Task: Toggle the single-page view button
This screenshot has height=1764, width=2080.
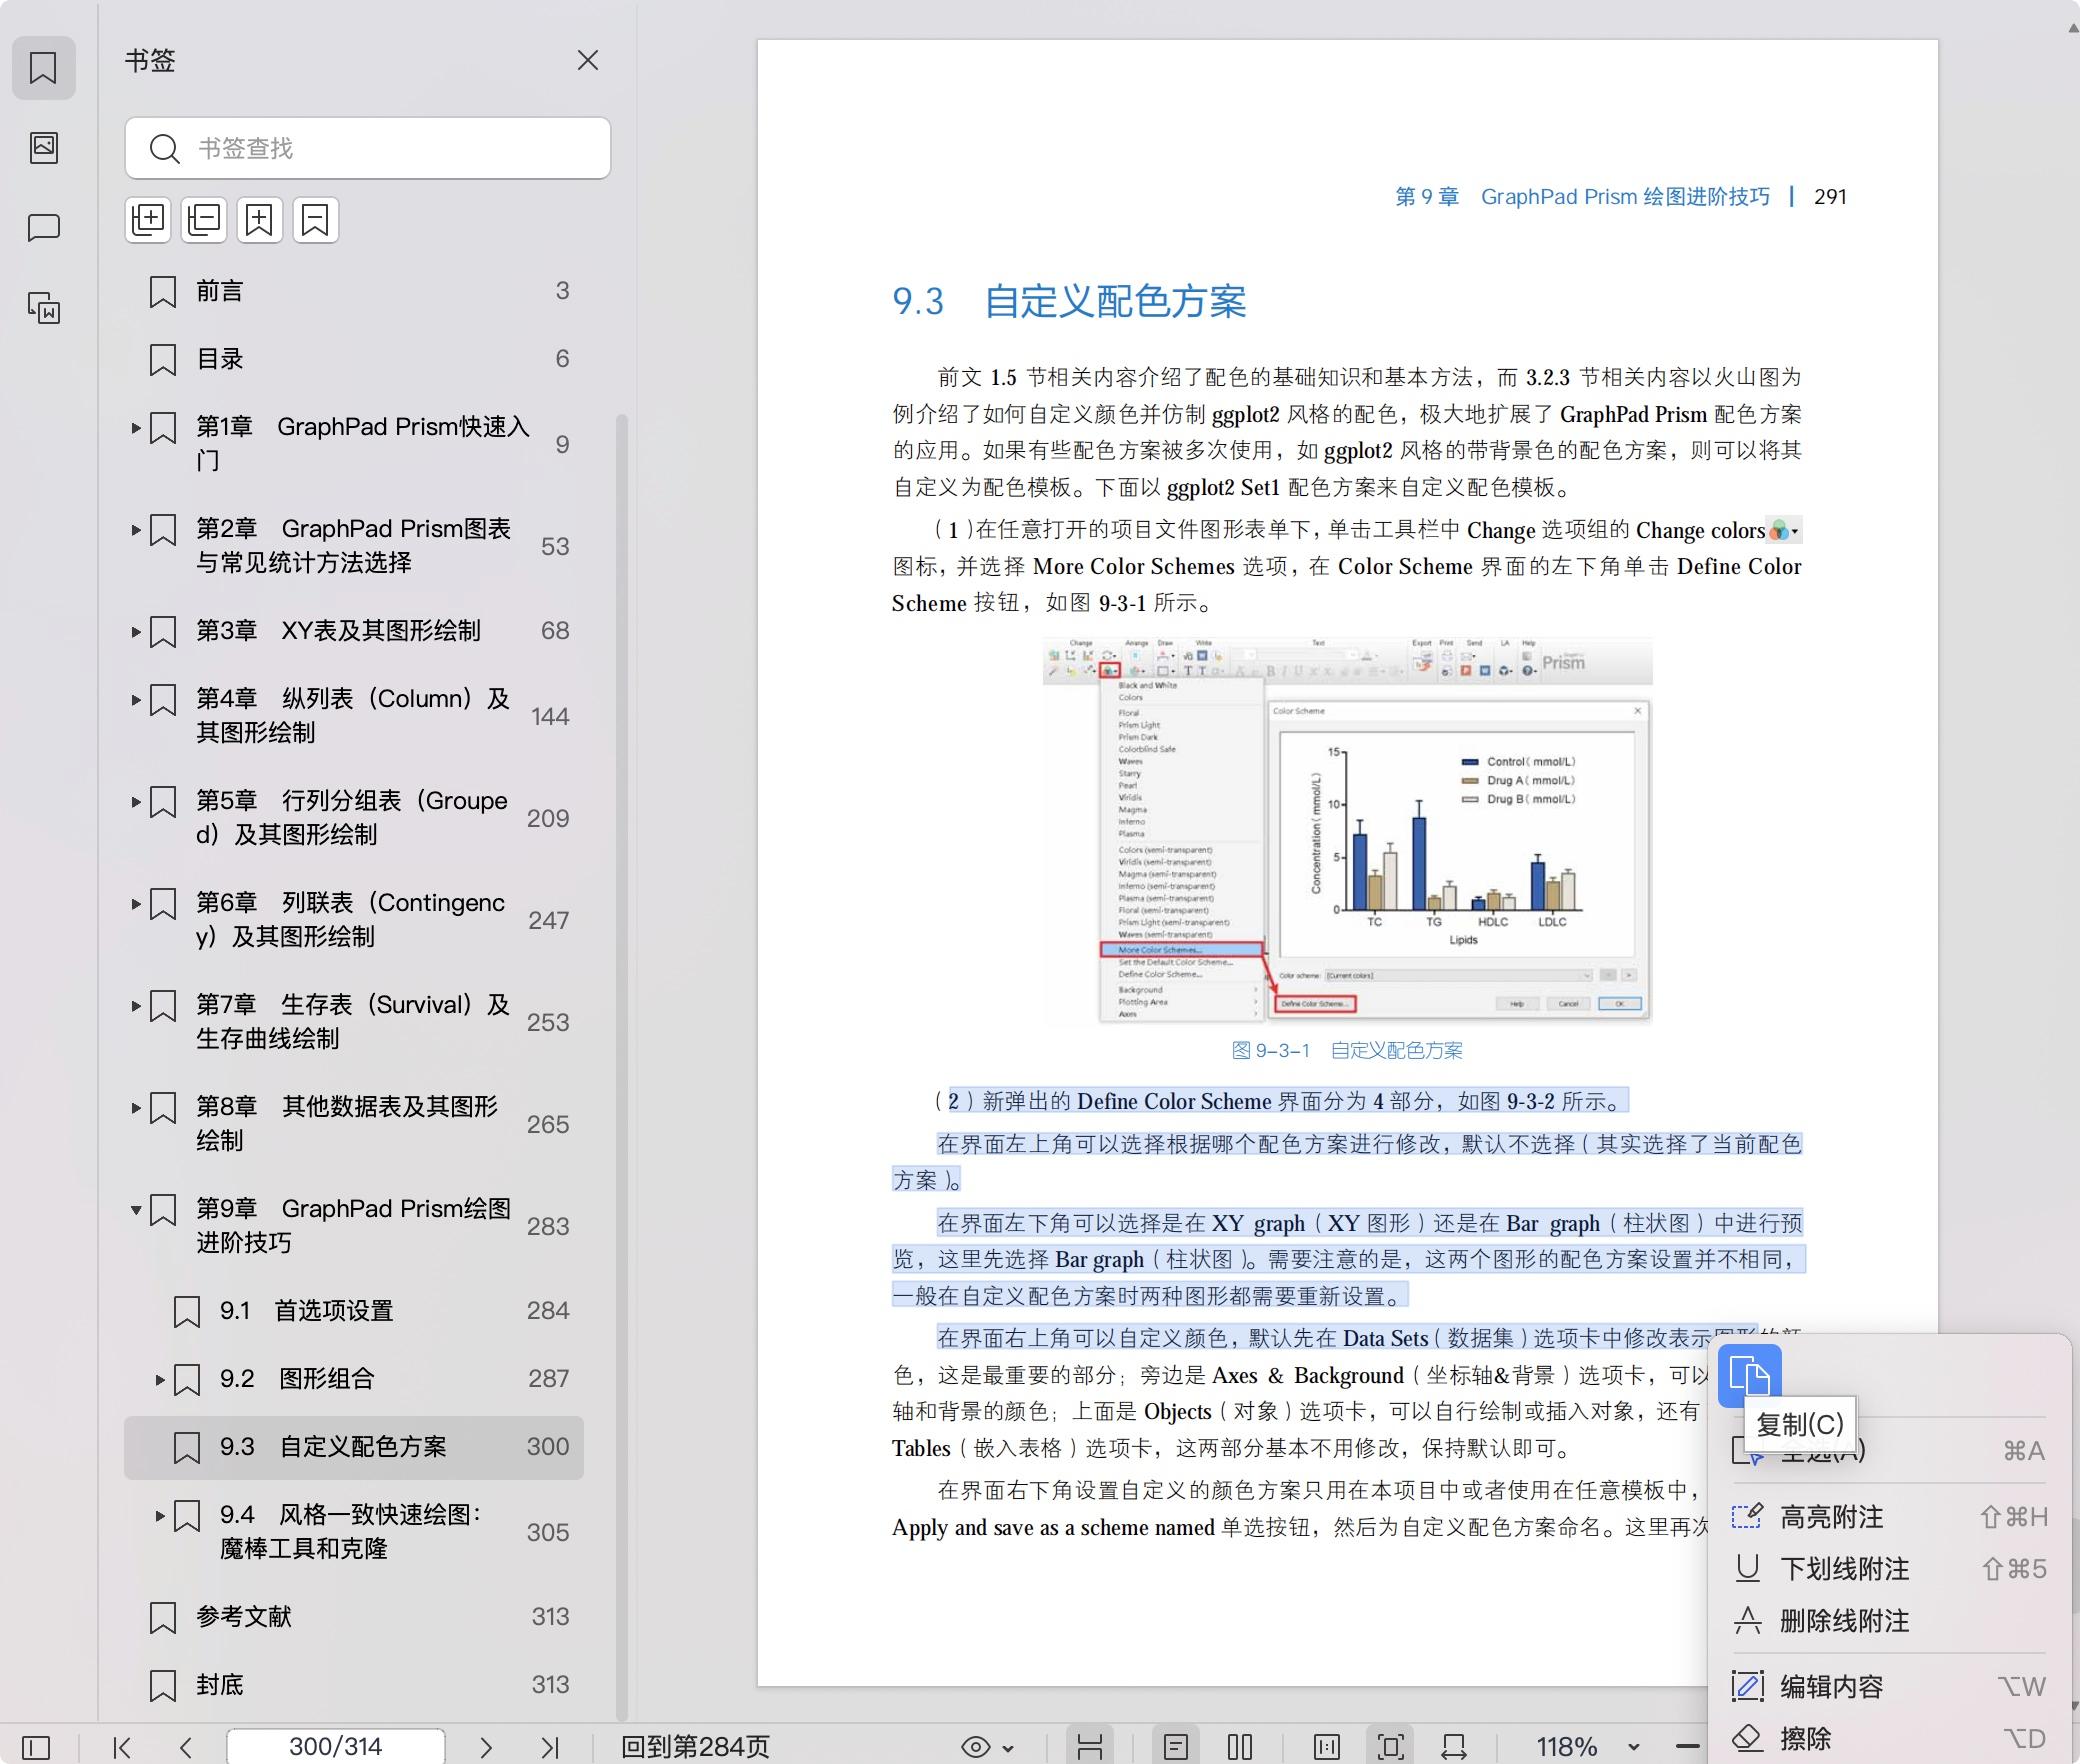Action: pyautogui.click(x=1176, y=1747)
